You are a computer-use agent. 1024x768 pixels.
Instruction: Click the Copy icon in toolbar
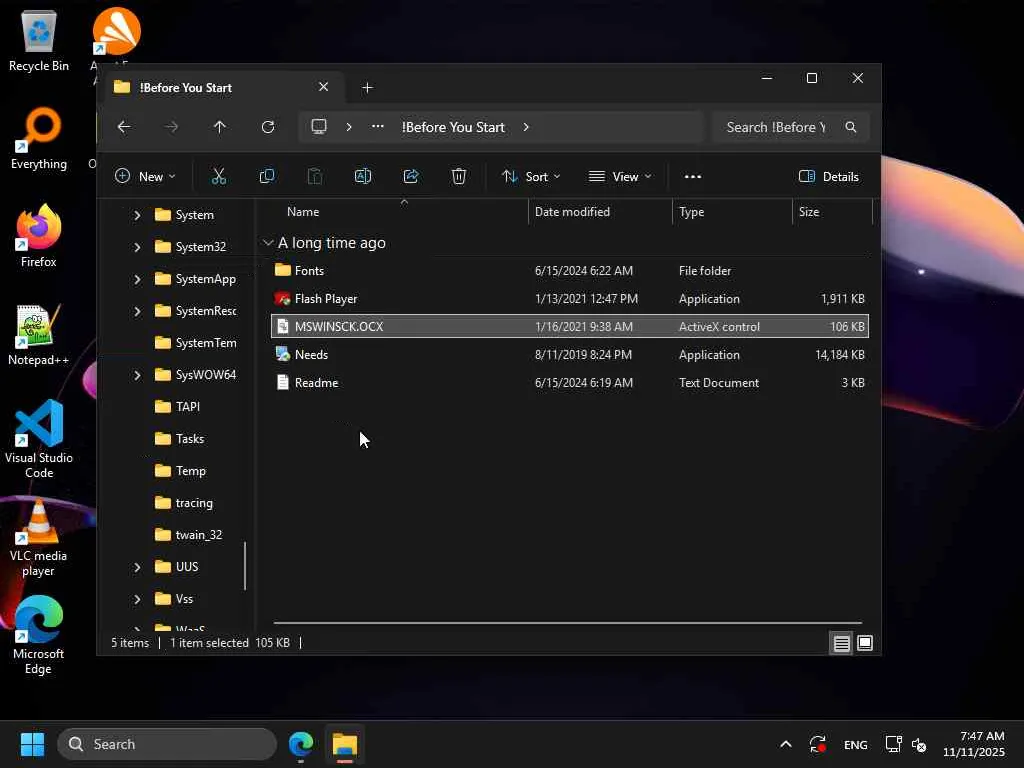tap(266, 176)
